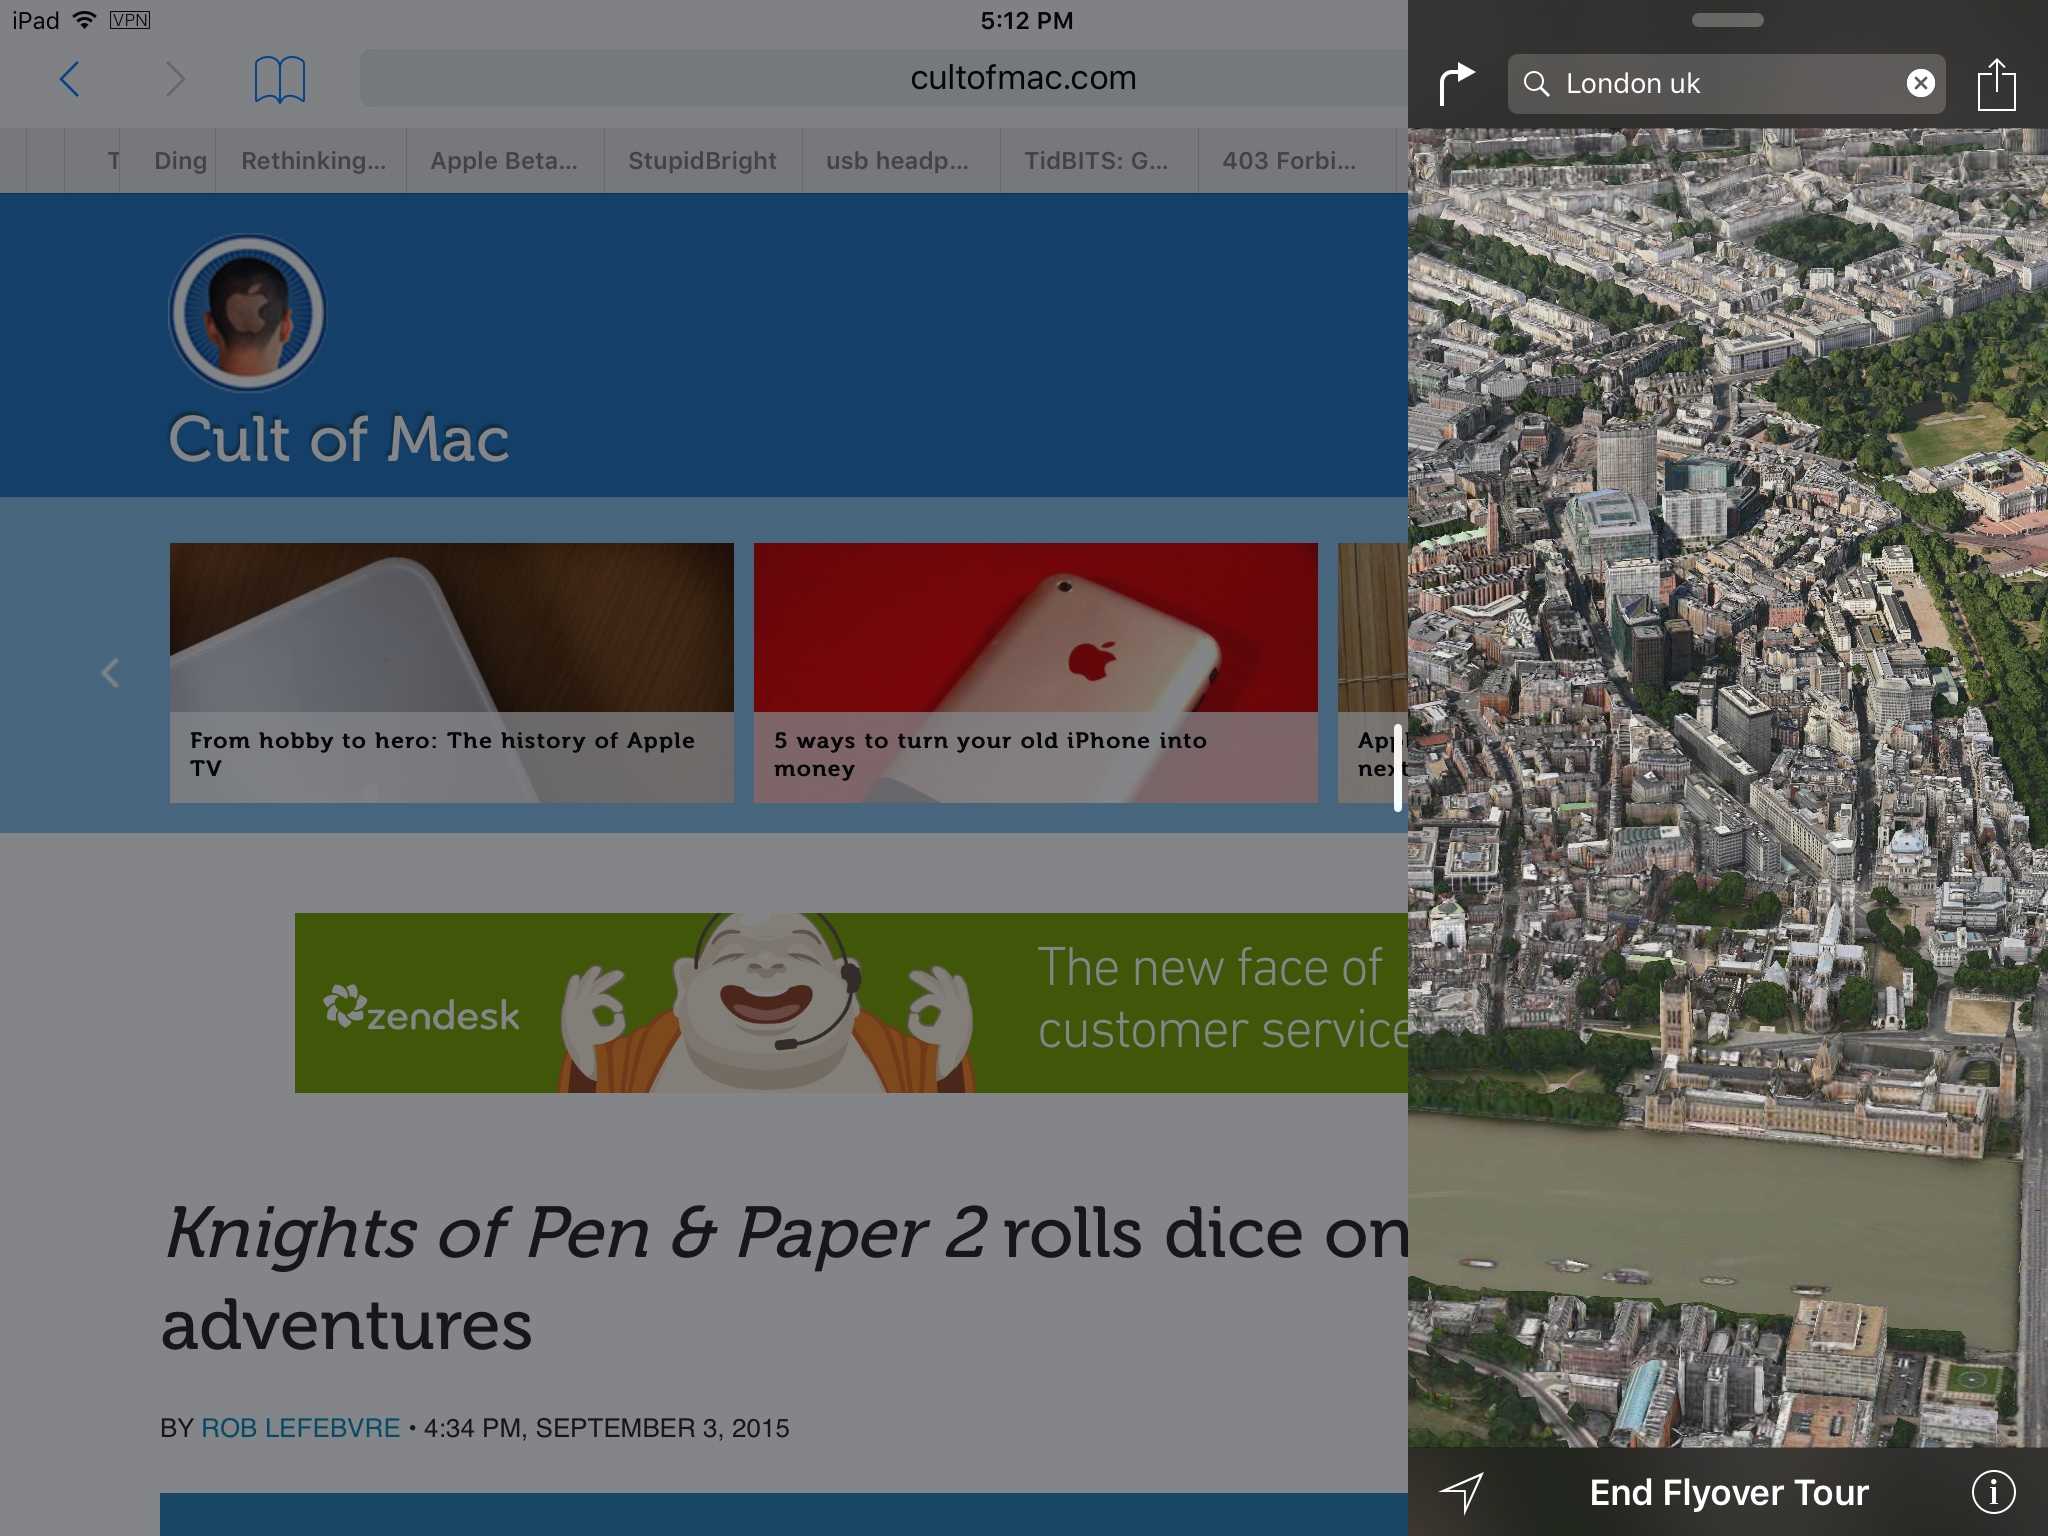2048x1536 pixels.
Task: Open the Maps info button
Action: pos(1992,1492)
